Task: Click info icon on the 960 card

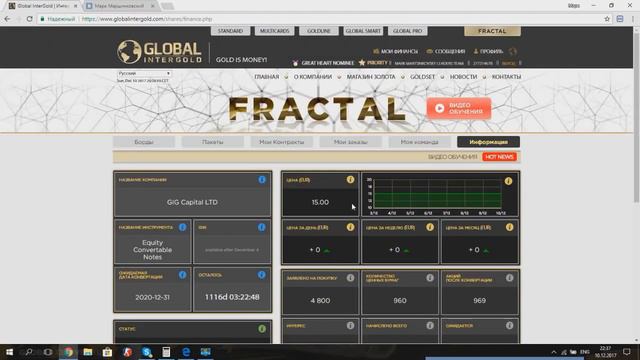Action: tap(430, 278)
